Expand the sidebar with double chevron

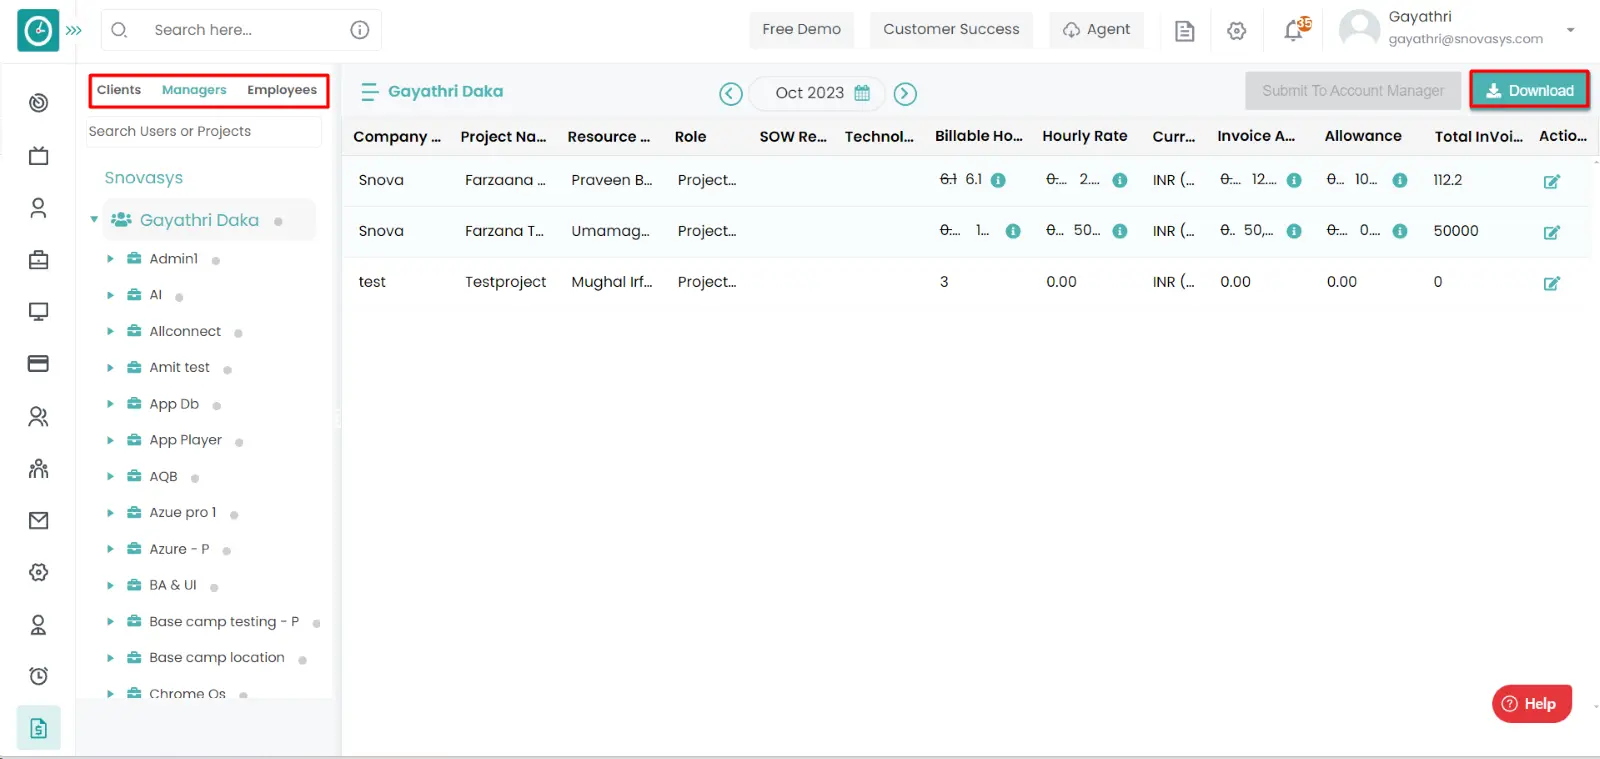(x=74, y=30)
